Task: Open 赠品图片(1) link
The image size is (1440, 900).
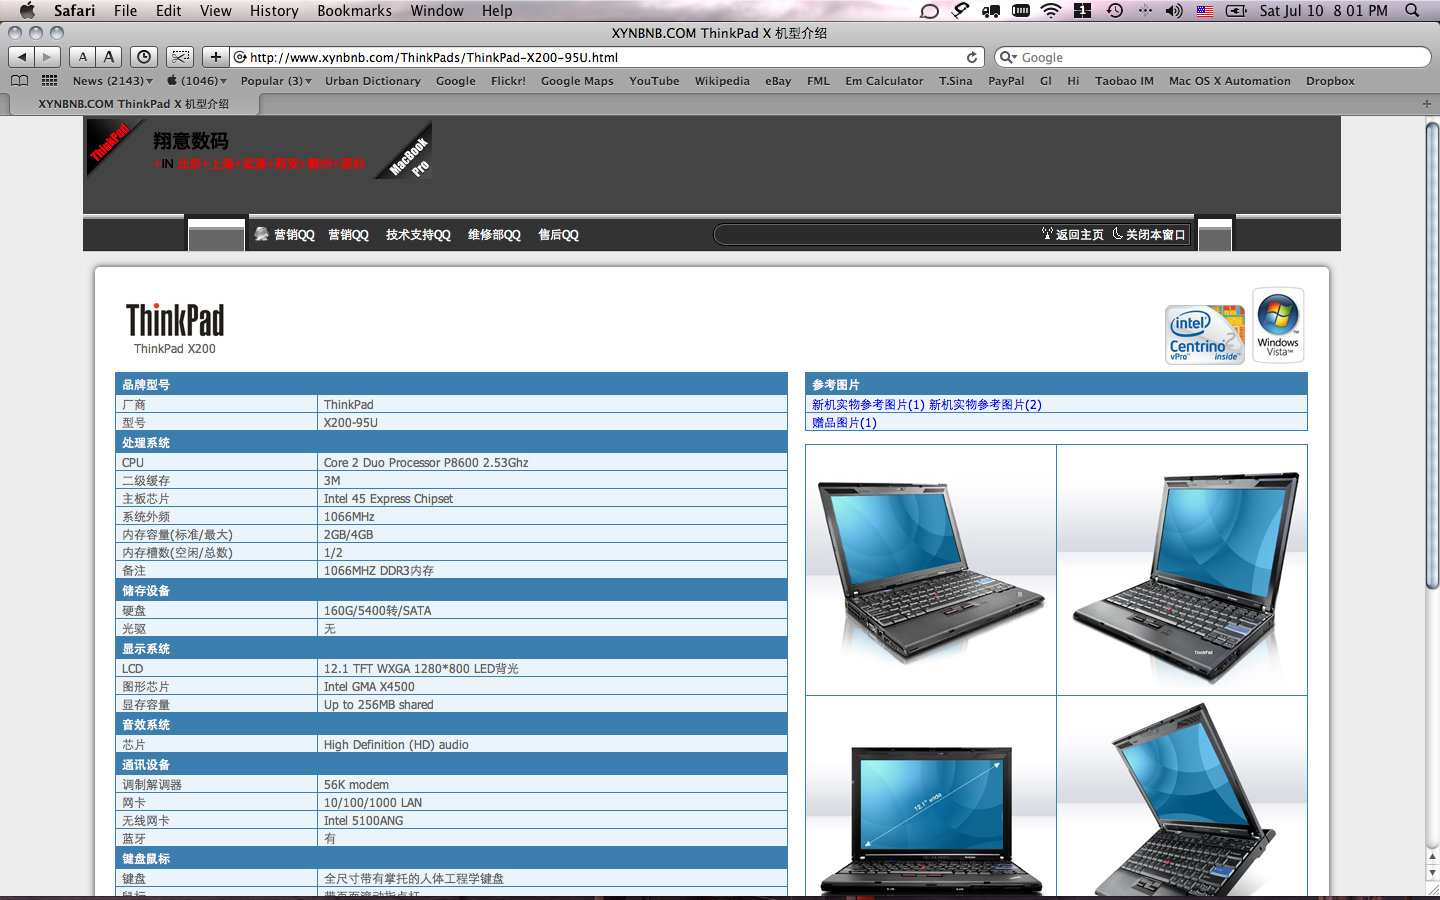Action: coord(844,423)
